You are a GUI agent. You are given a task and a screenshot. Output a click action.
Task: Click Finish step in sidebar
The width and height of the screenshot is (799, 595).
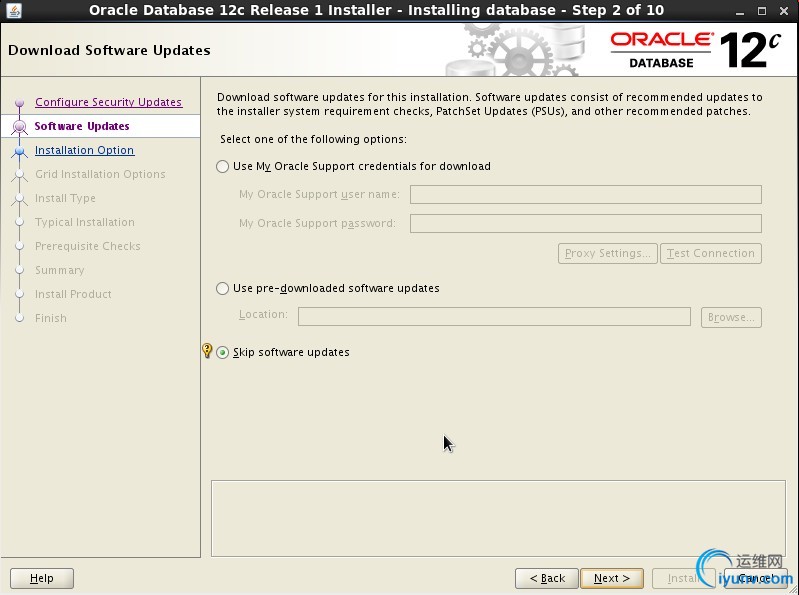(51, 318)
